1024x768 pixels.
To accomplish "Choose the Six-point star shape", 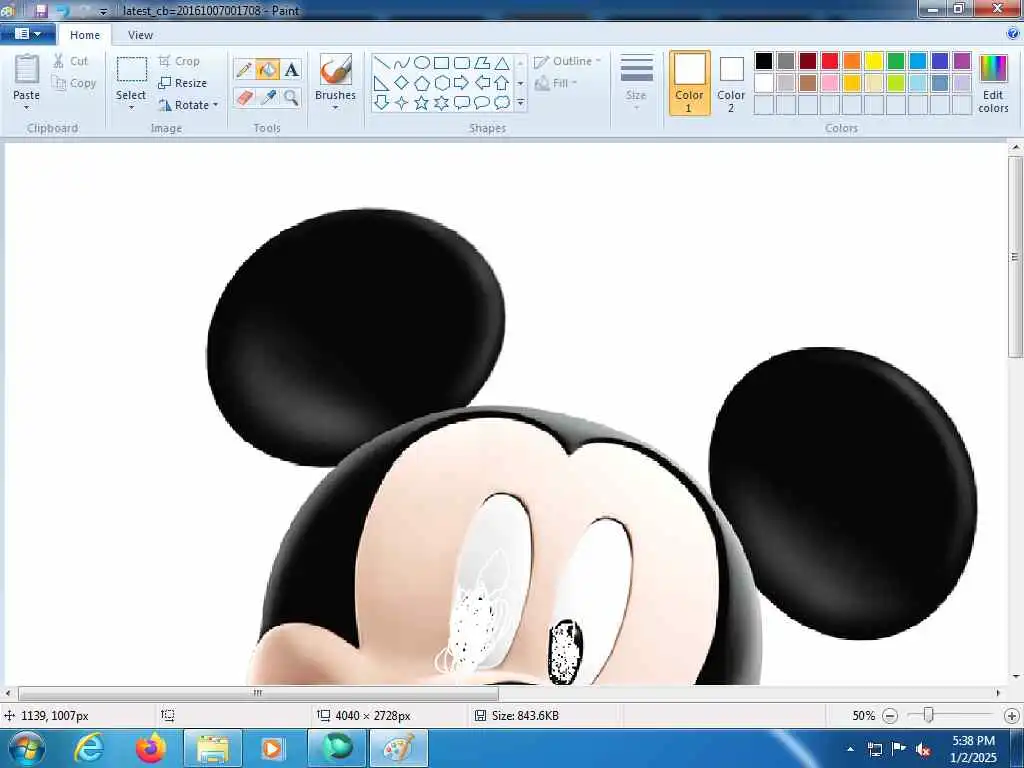I will pyautogui.click(x=442, y=103).
